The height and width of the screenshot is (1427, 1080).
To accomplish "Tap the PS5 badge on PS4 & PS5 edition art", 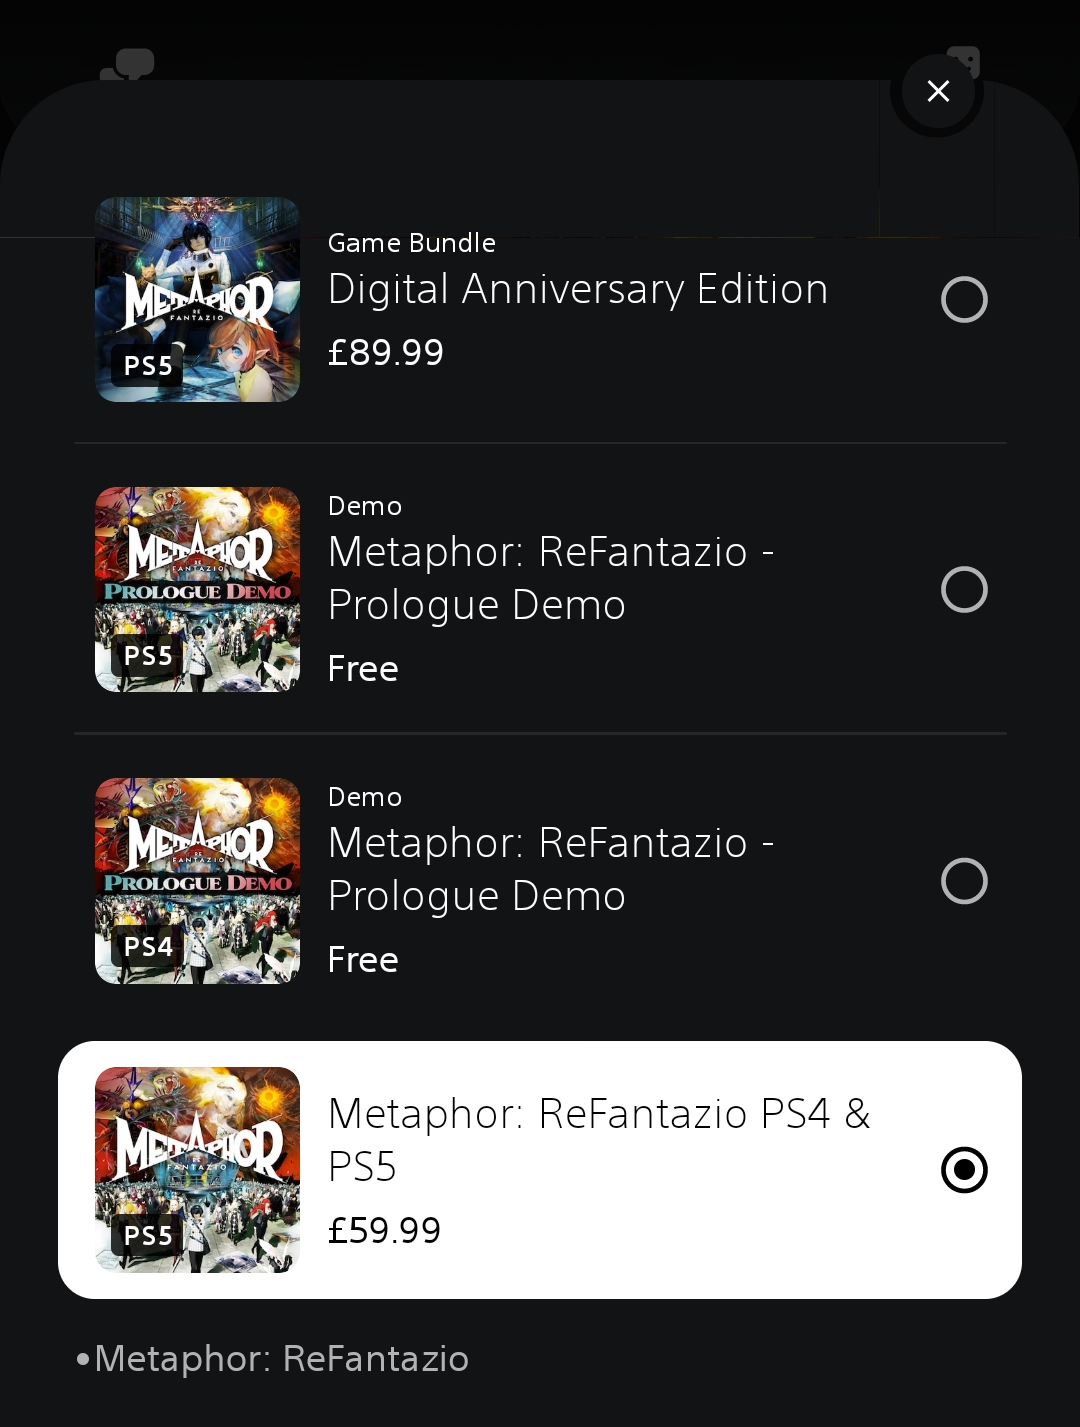I will [148, 1236].
